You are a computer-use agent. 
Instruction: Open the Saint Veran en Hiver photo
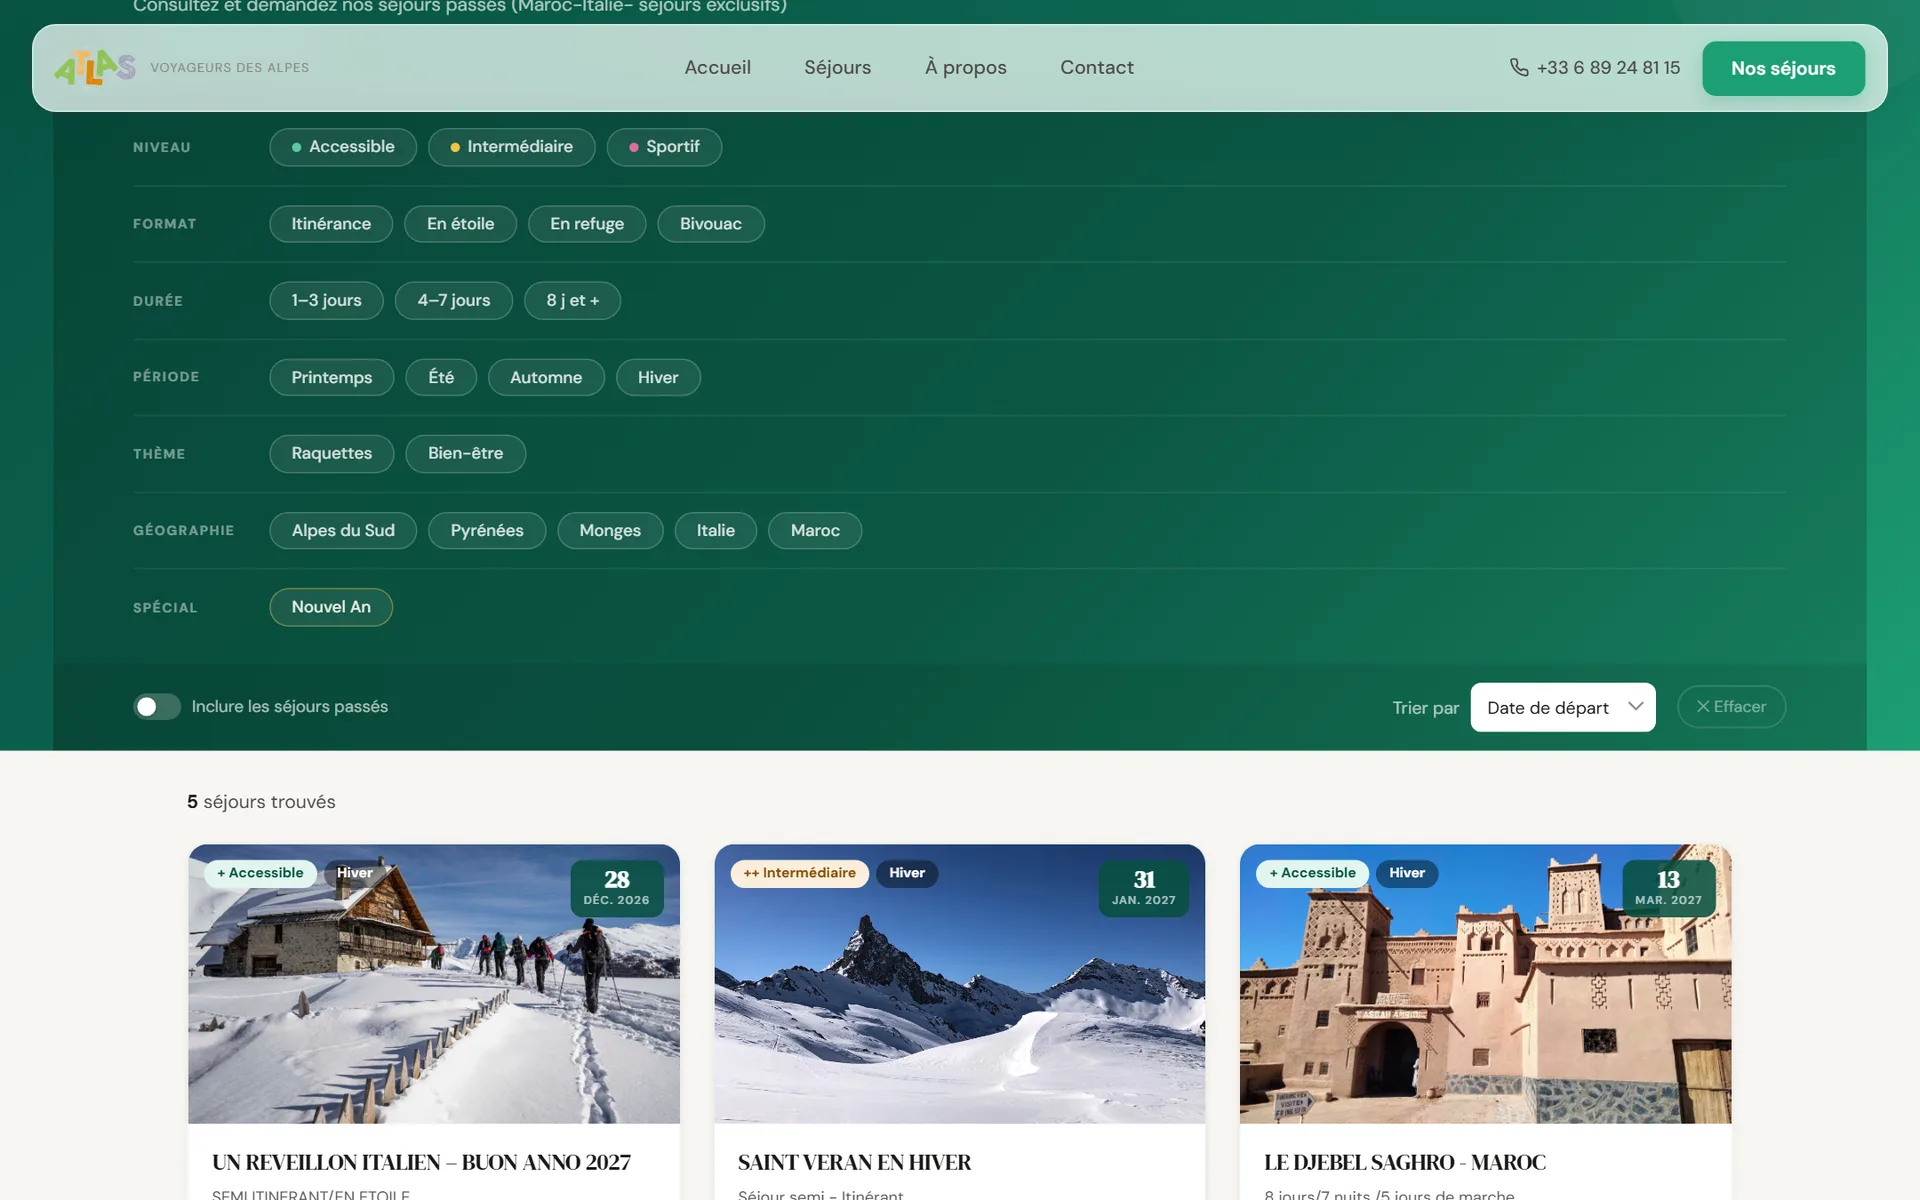(x=960, y=984)
